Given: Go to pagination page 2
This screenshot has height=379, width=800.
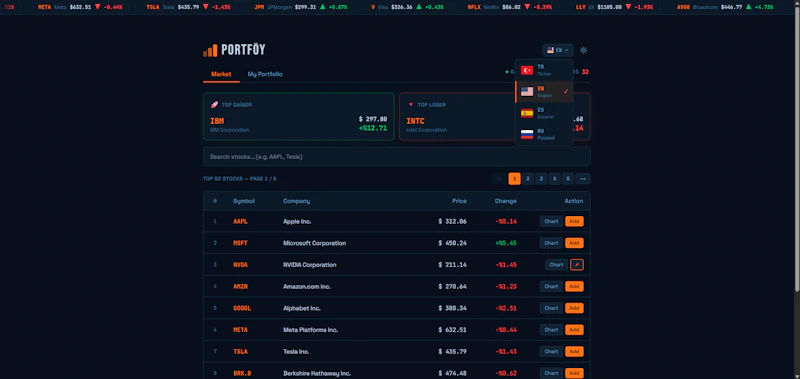Looking at the screenshot, I should pos(528,179).
